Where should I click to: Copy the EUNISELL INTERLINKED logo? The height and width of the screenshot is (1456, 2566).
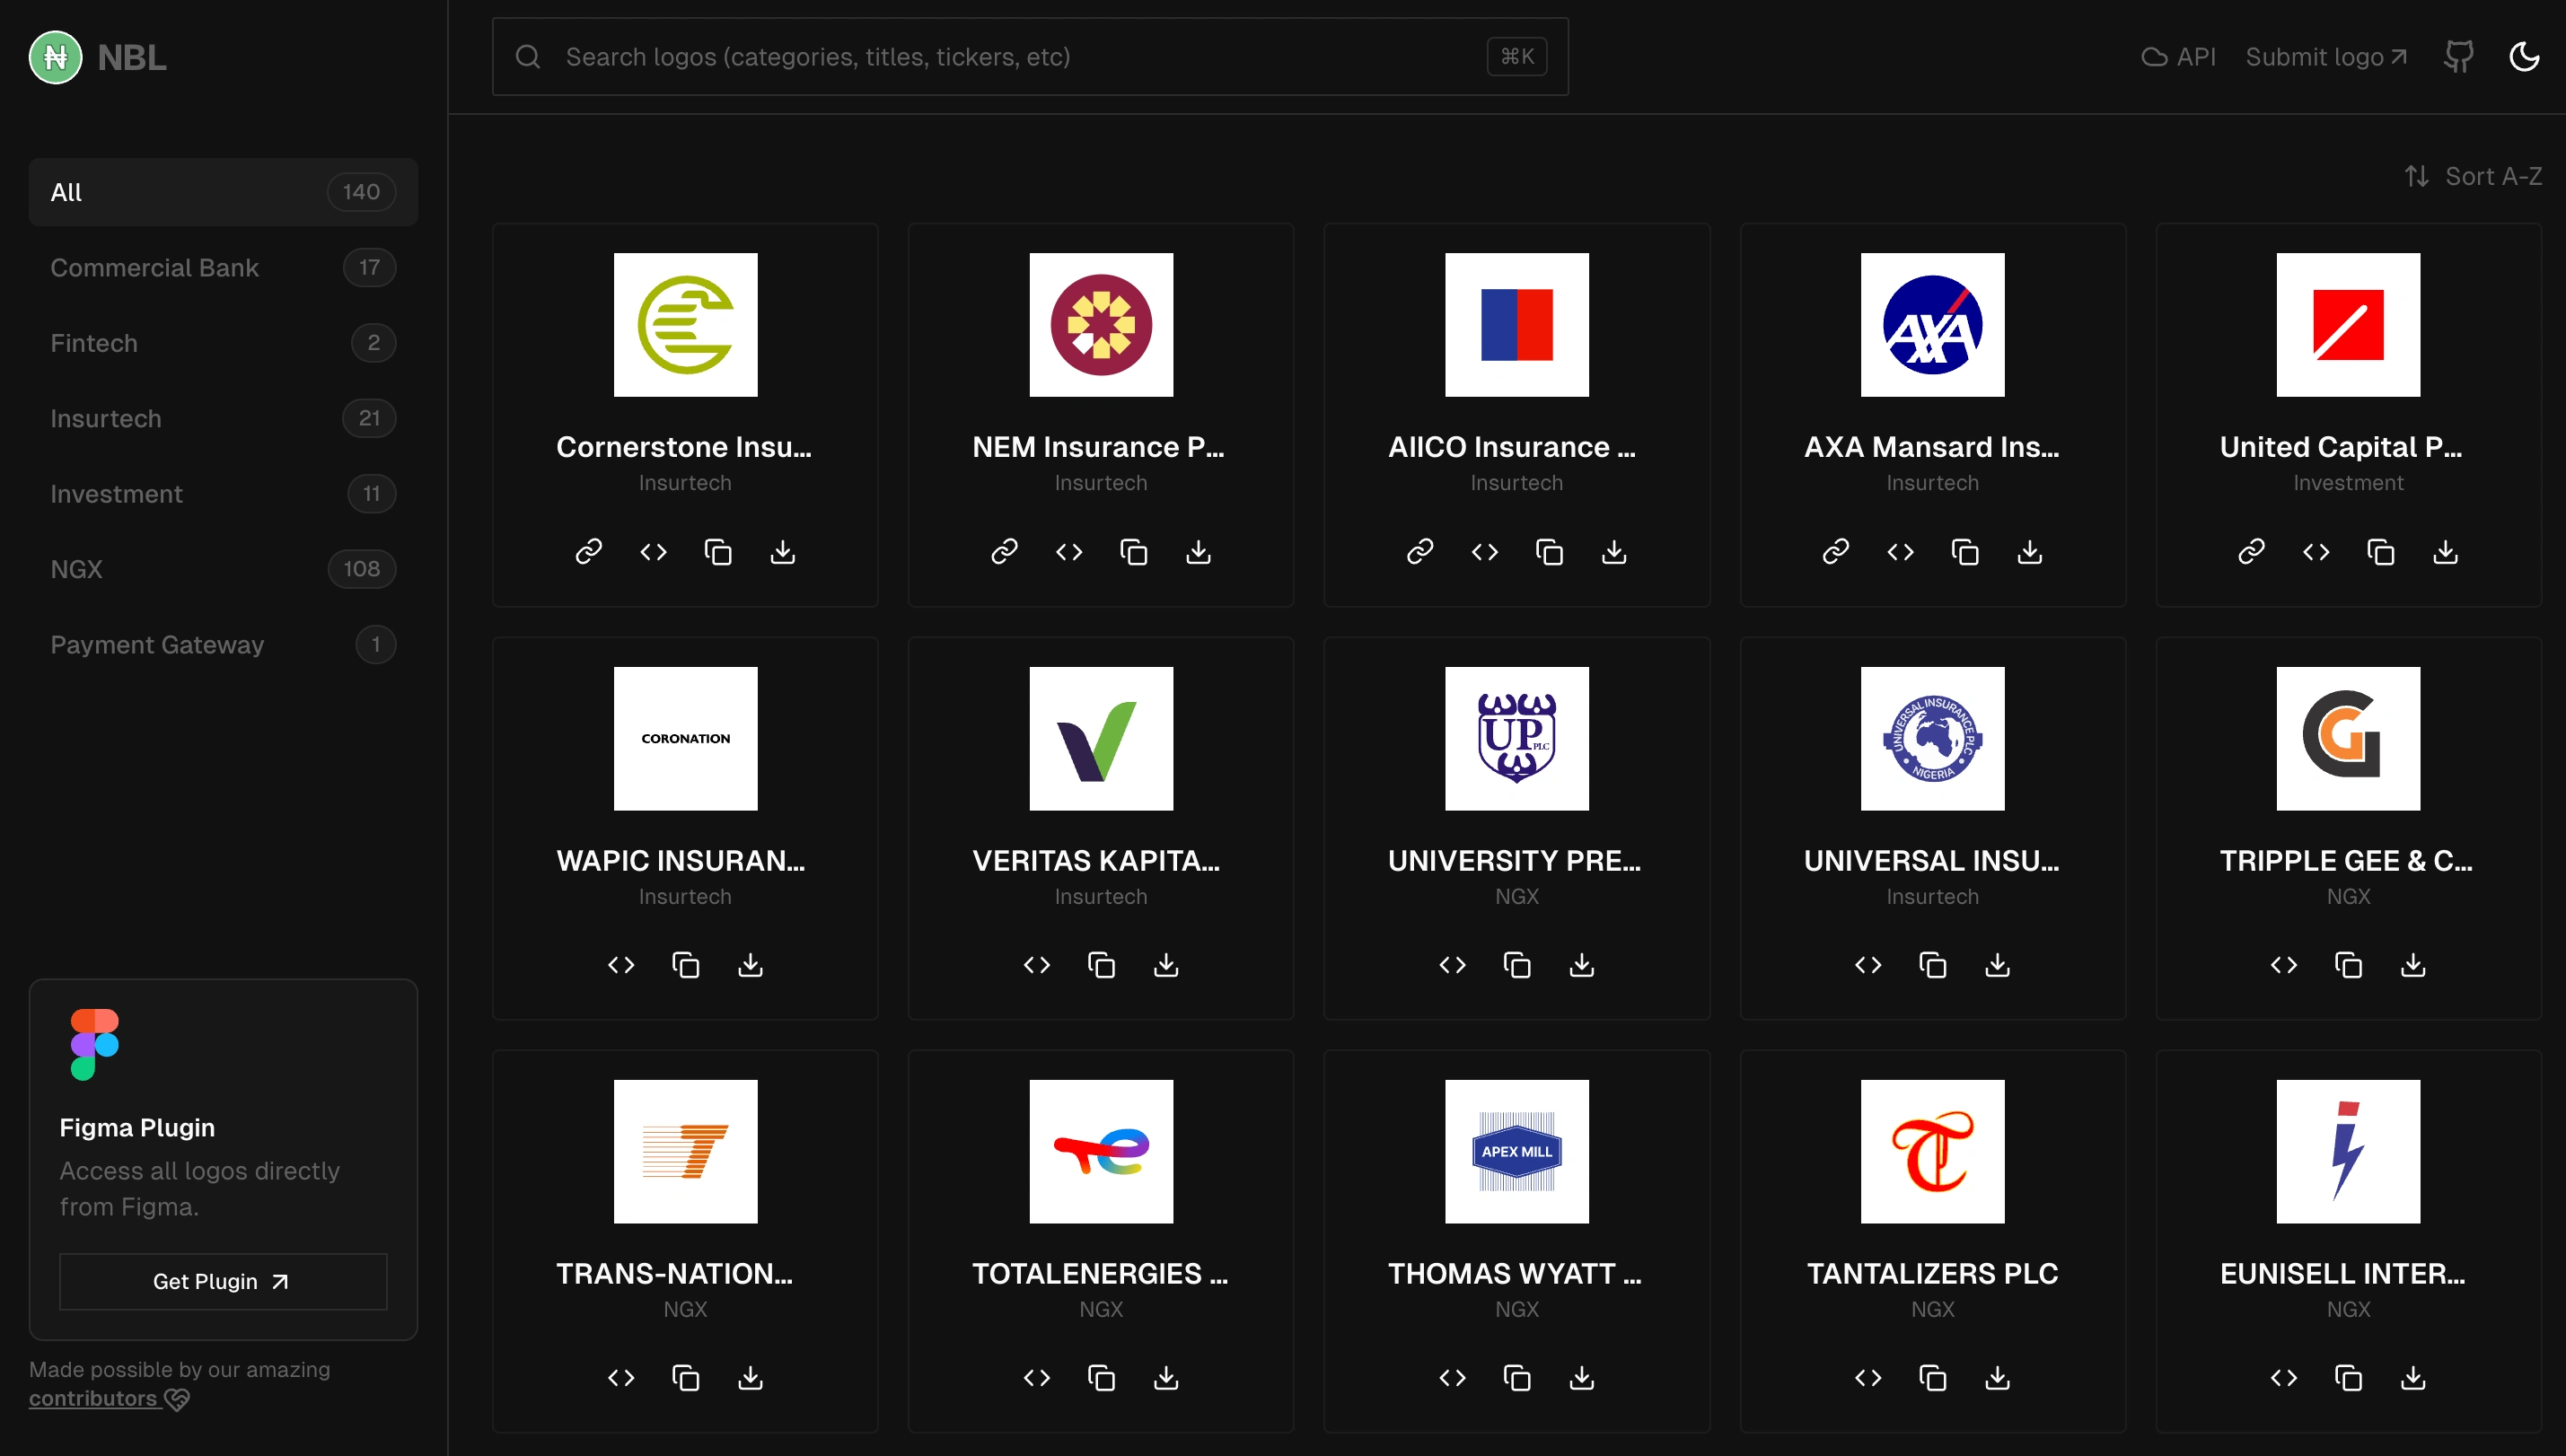[2349, 1378]
